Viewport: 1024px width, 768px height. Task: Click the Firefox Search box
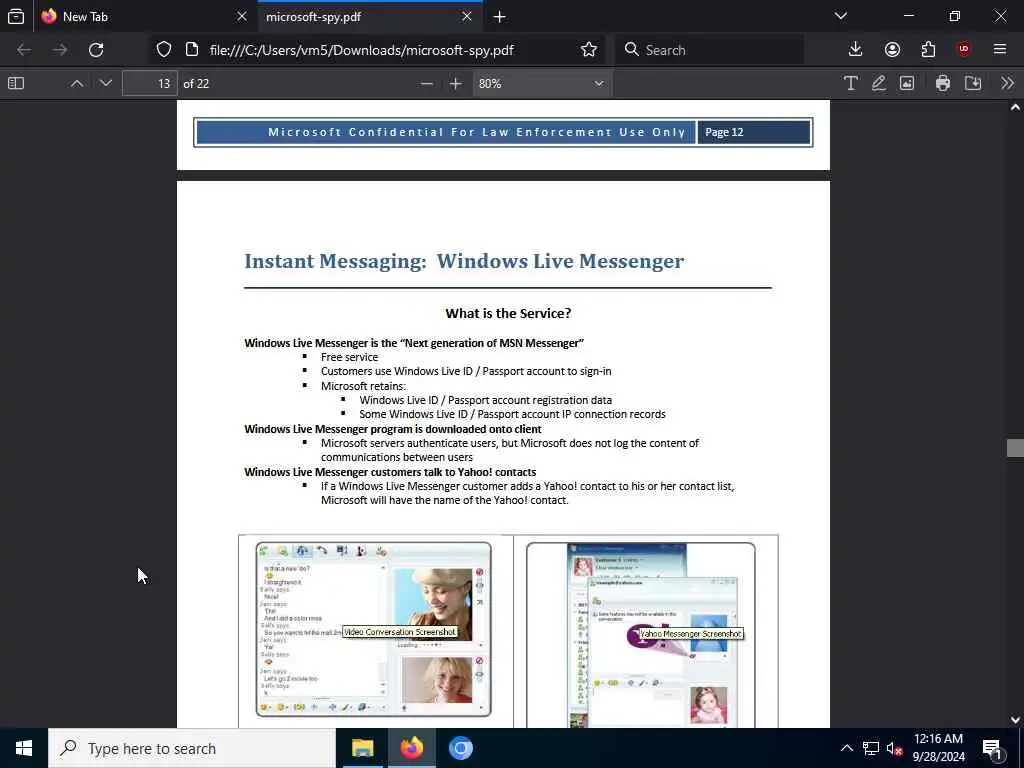coord(709,50)
